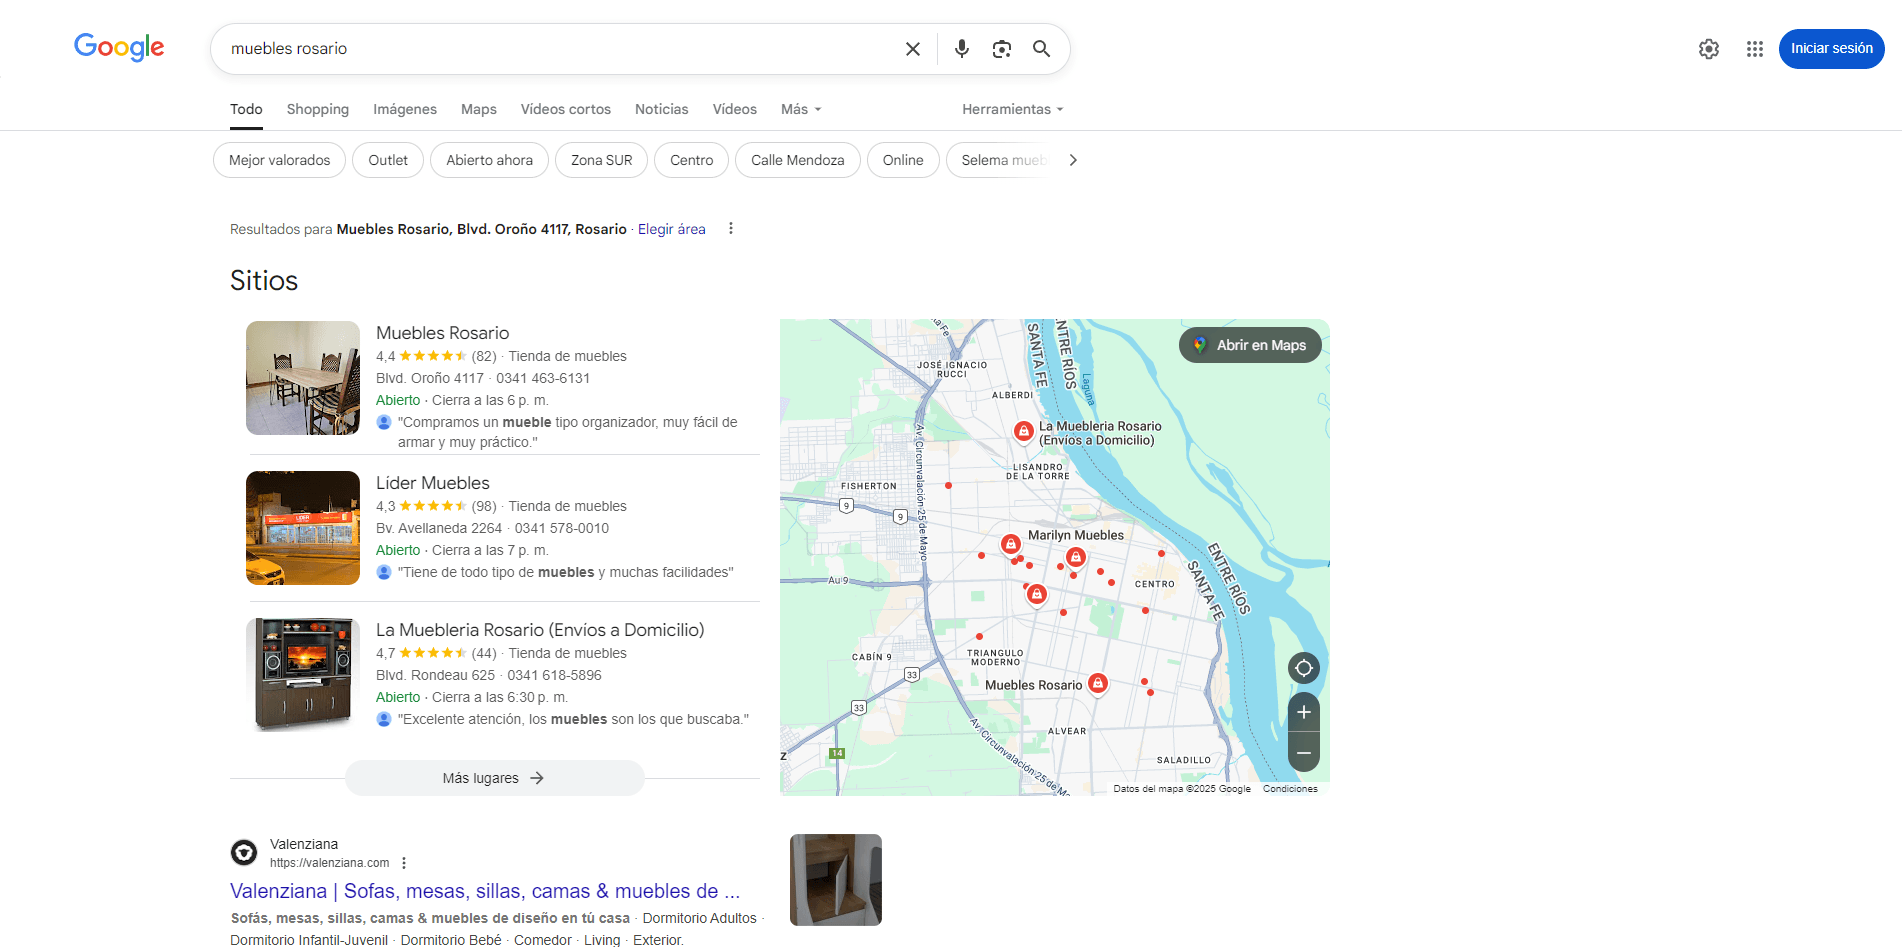Clear the search box with X icon
Image resolution: width=1902 pixels, height=947 pixels.
pos(912,49)
